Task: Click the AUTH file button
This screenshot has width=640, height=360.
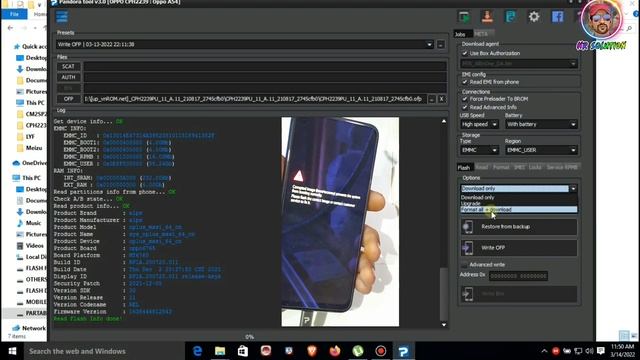Action: 69,77
